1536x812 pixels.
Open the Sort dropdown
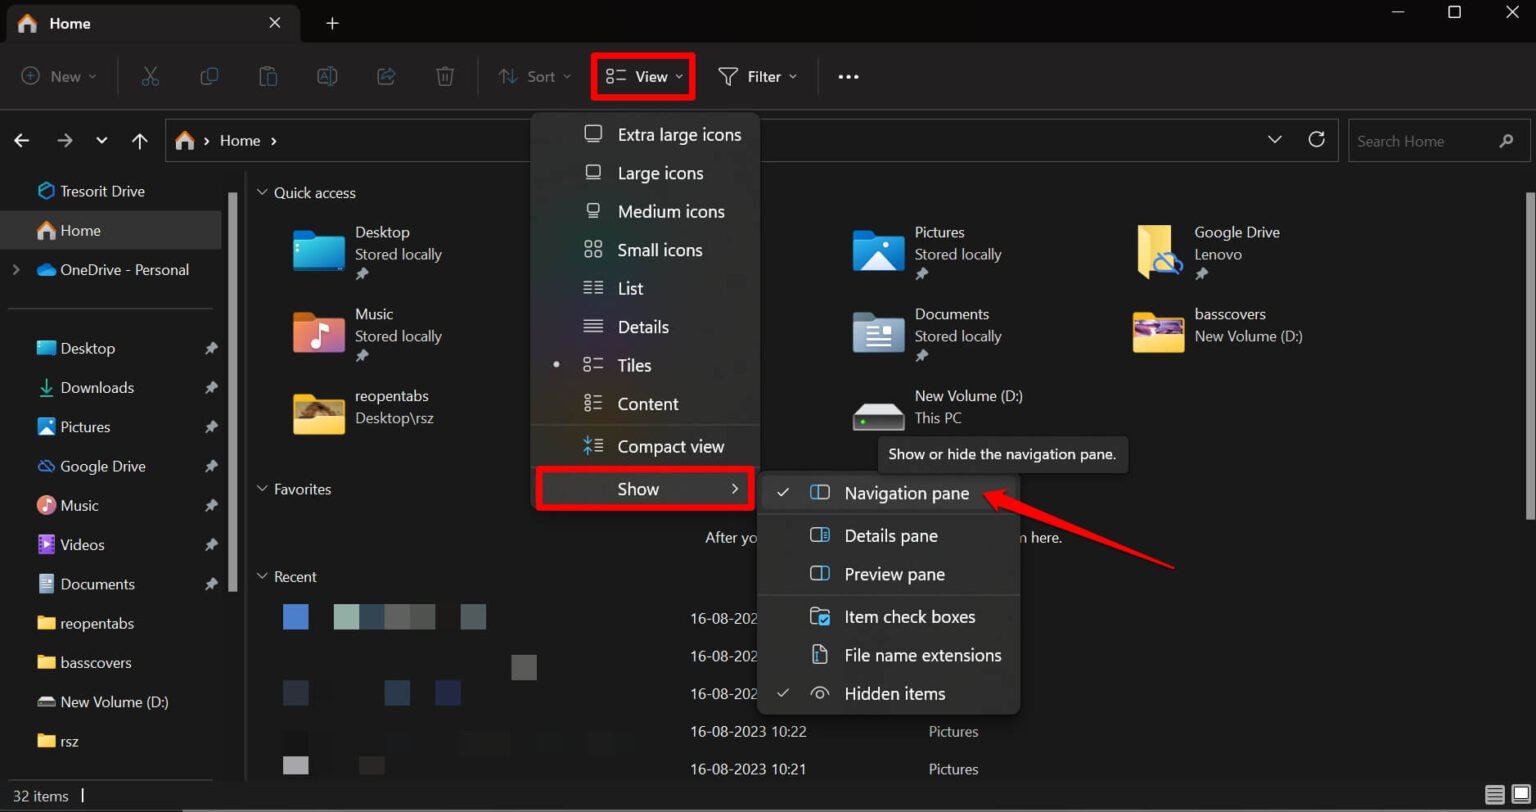534,76
